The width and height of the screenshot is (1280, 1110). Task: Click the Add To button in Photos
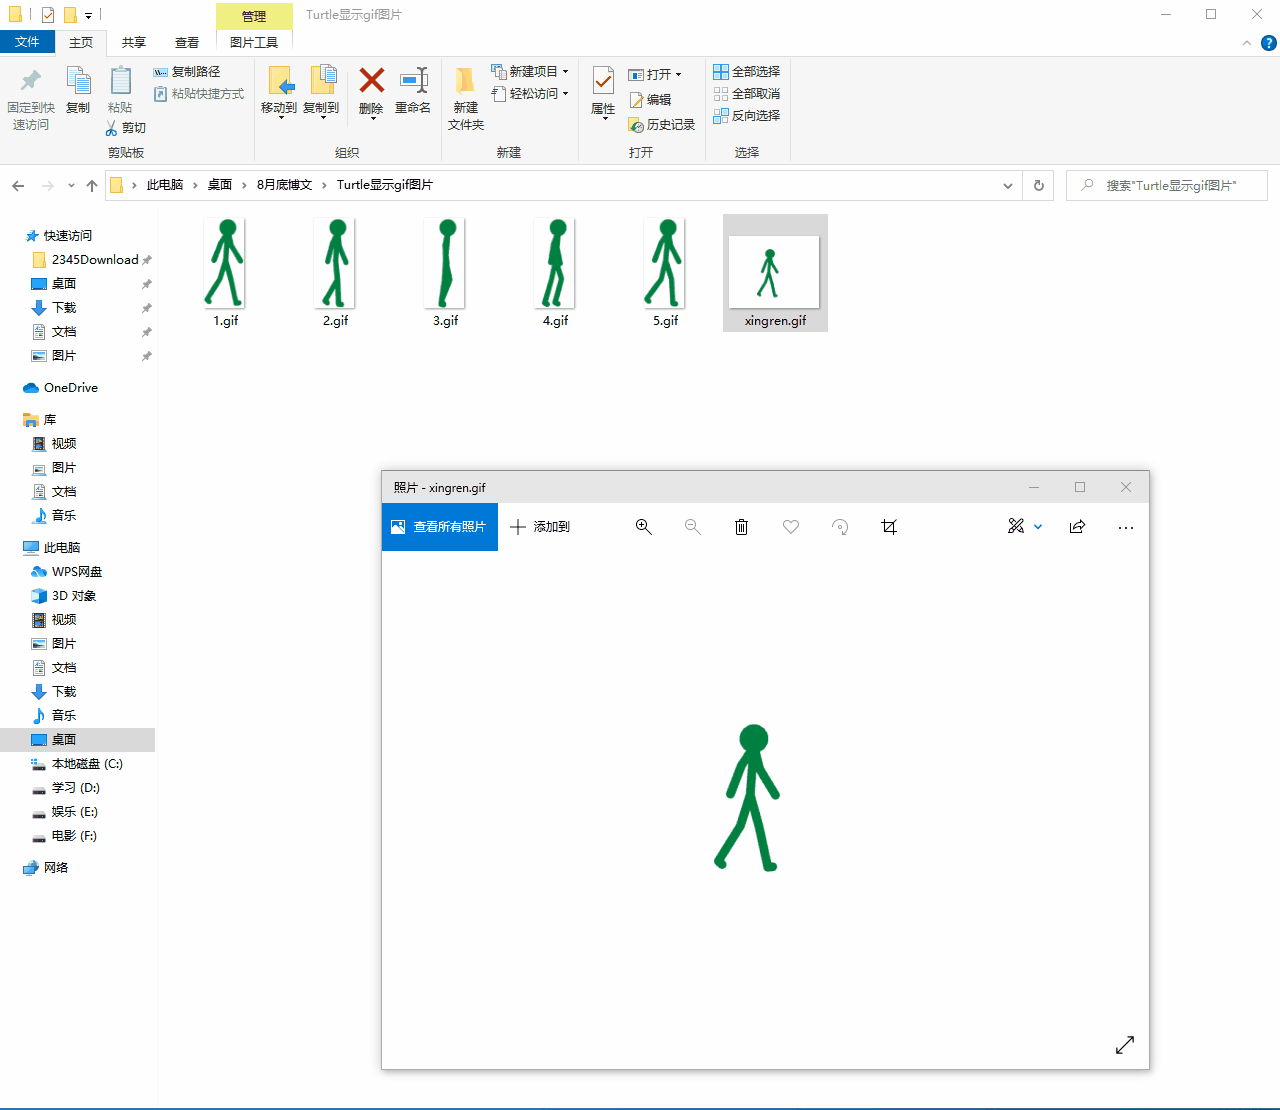[x=540, y=527]
